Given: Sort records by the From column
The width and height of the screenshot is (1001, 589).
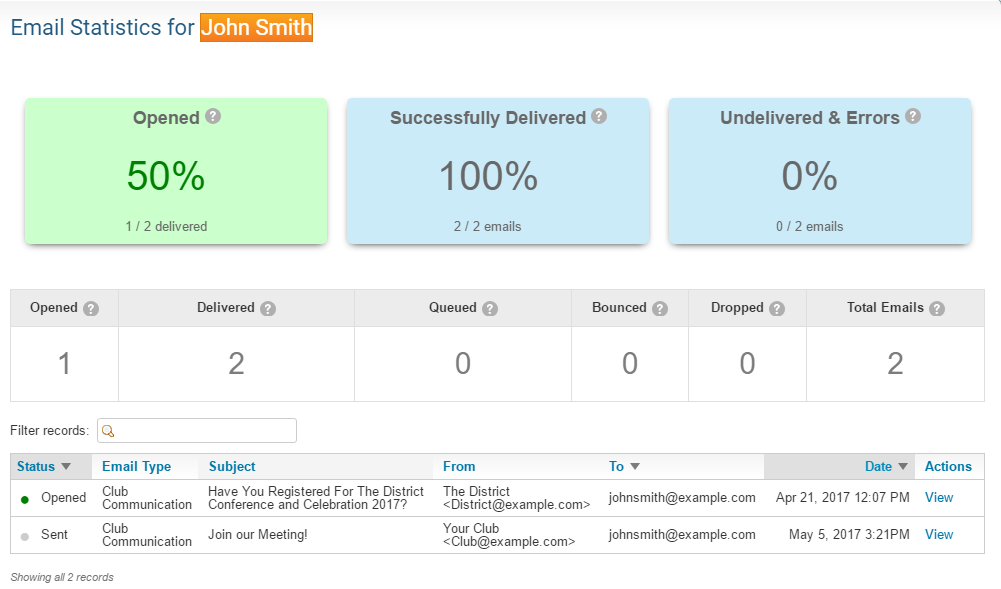Looking at the screenshot, I should click(459, 466).
